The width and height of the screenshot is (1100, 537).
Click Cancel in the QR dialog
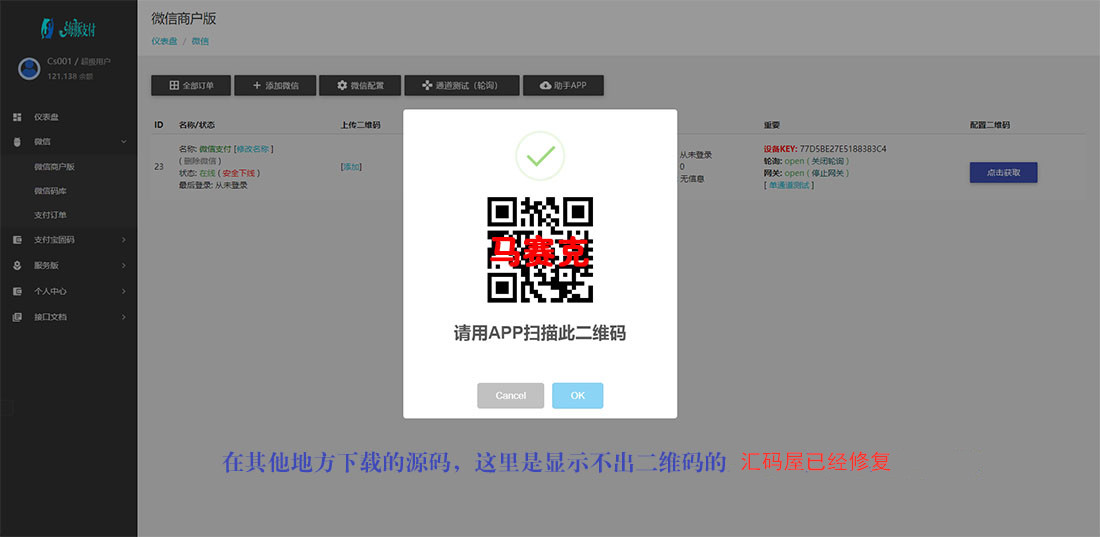point(511,395)
